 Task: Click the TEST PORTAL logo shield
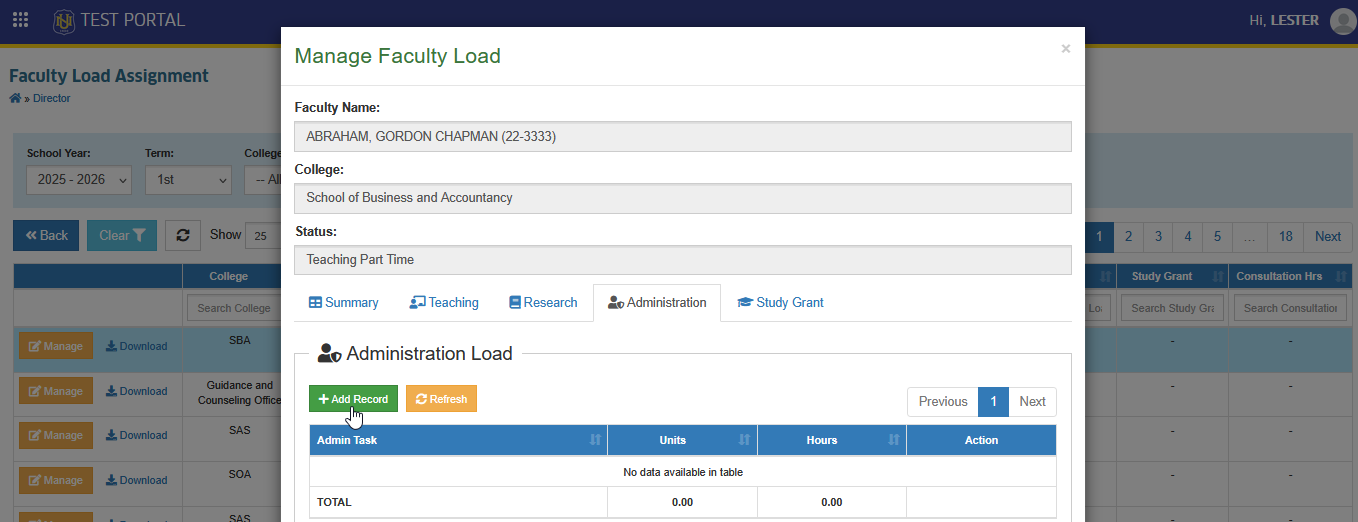[64, 20]
